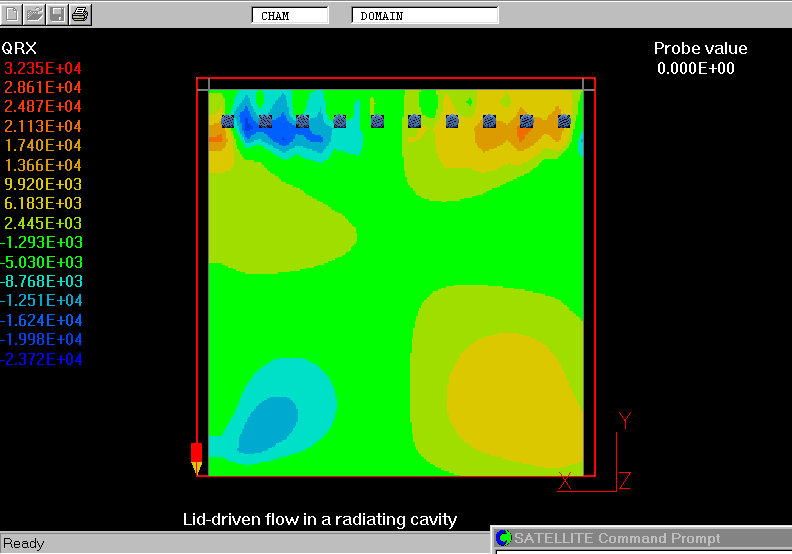Click the Y axis label
The width and height of the screenshot is (792, 554).
(x=625, y=420)
